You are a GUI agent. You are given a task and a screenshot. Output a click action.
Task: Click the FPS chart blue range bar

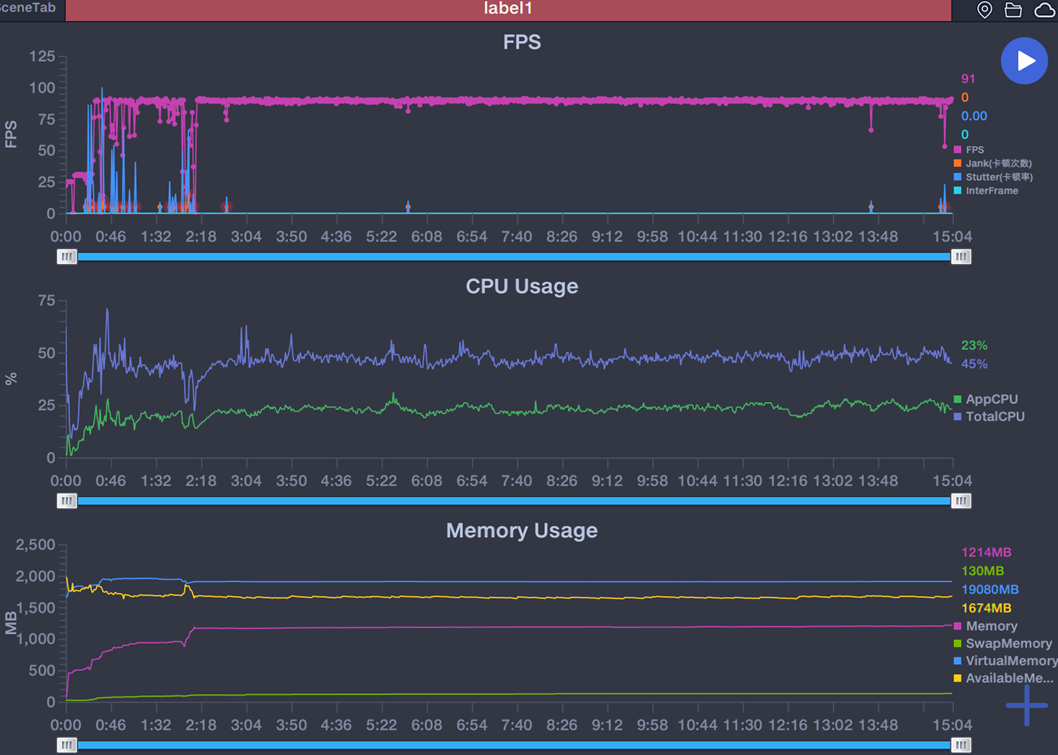point(513,256)
